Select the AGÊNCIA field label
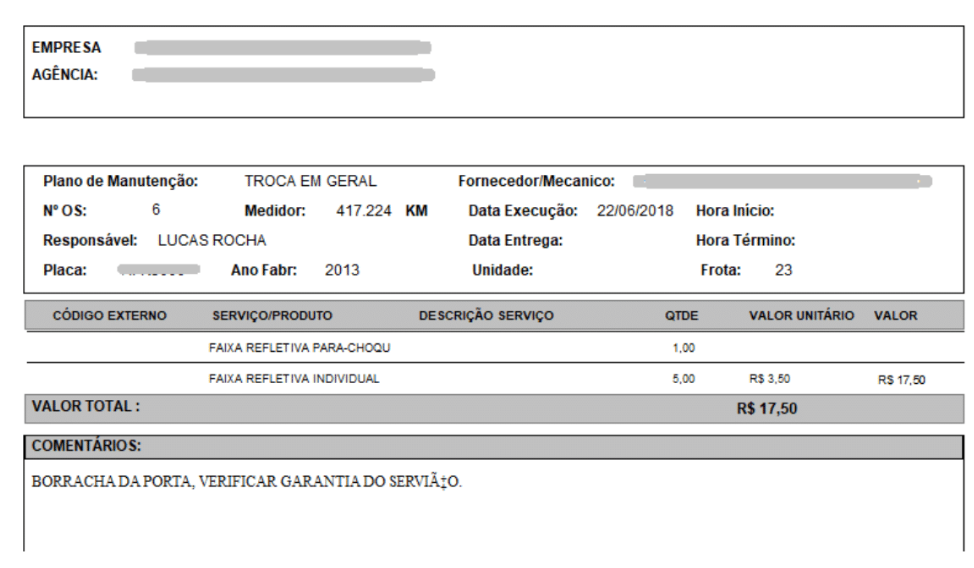Image resolution: width=974 pixels, height=568 pixels. point(65,74)
